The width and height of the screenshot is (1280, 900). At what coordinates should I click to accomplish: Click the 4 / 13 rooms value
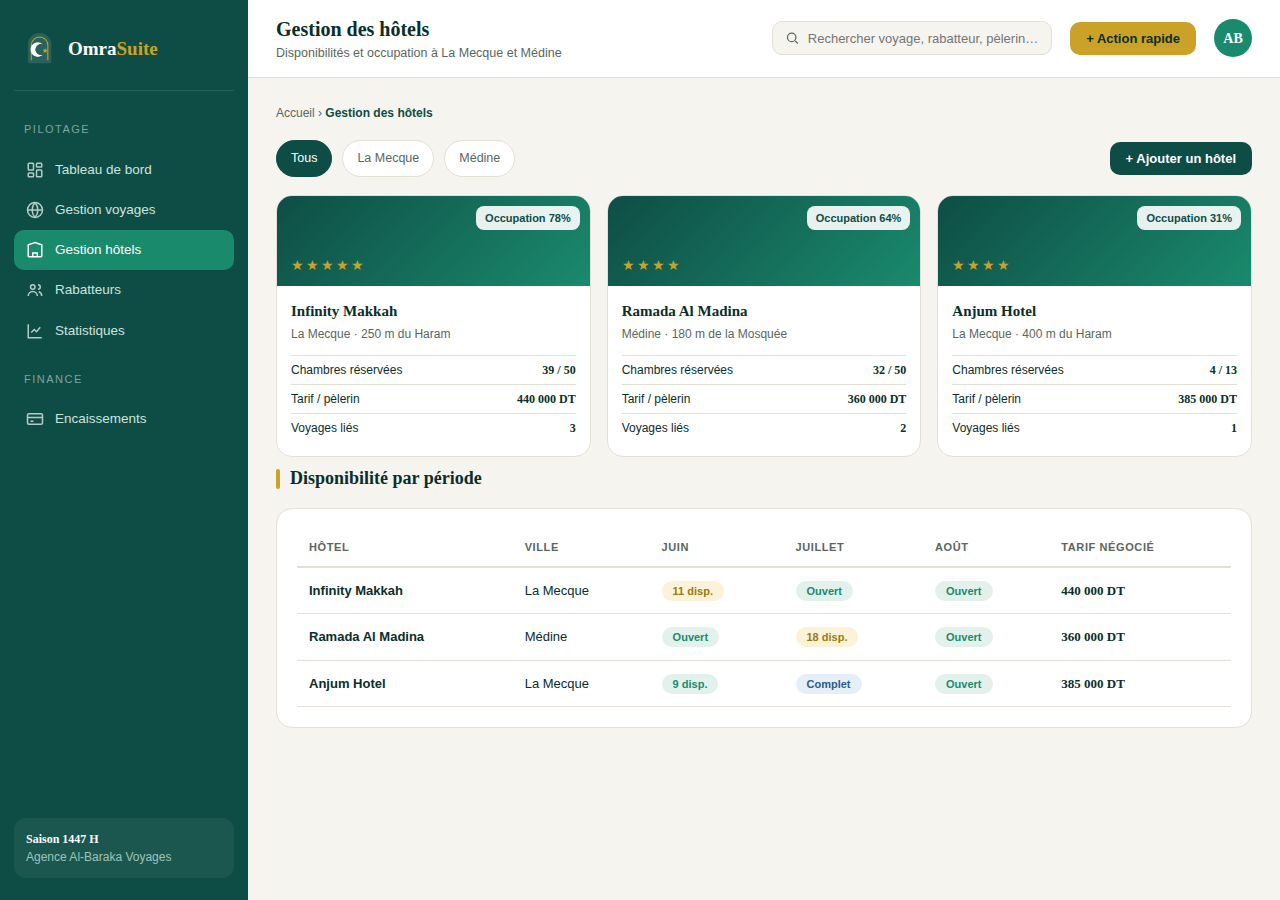coord(1223,370)
